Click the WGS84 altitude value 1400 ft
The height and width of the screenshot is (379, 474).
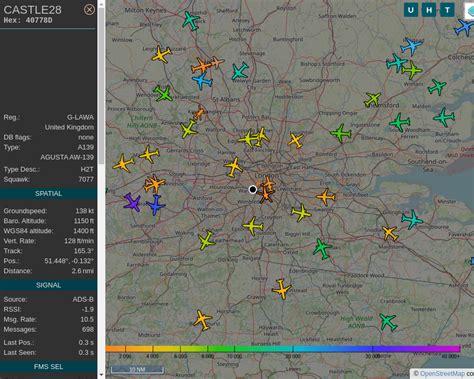(83, 231)
